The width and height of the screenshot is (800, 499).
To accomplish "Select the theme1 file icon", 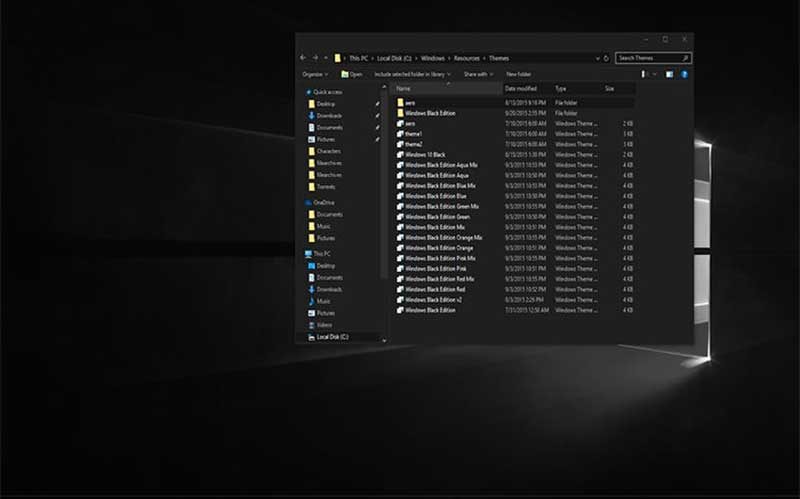I will (400, 134).
